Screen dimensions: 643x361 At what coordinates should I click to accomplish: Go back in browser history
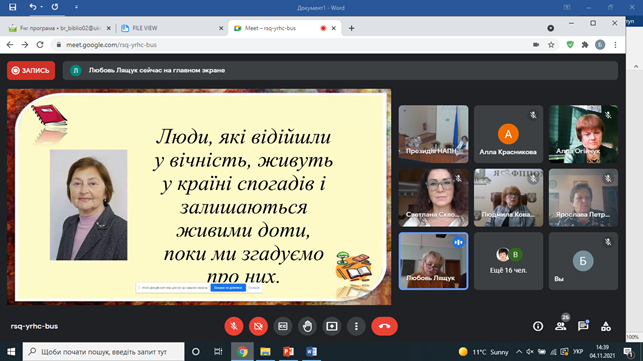10,45
